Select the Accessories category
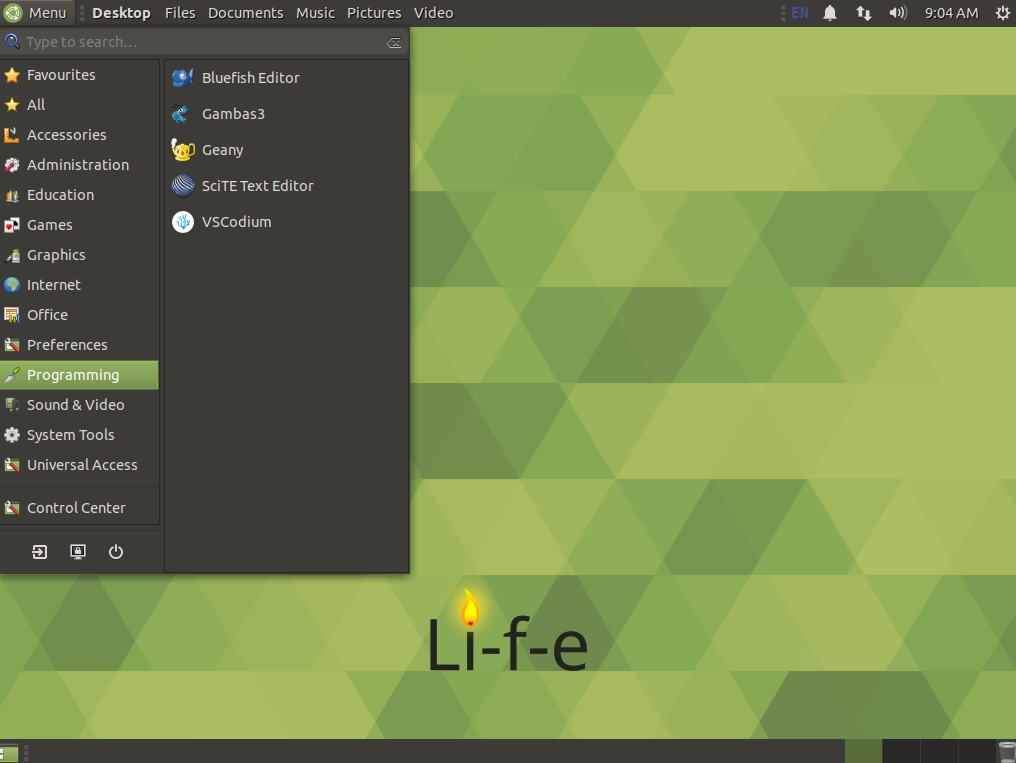 point(79,135)
